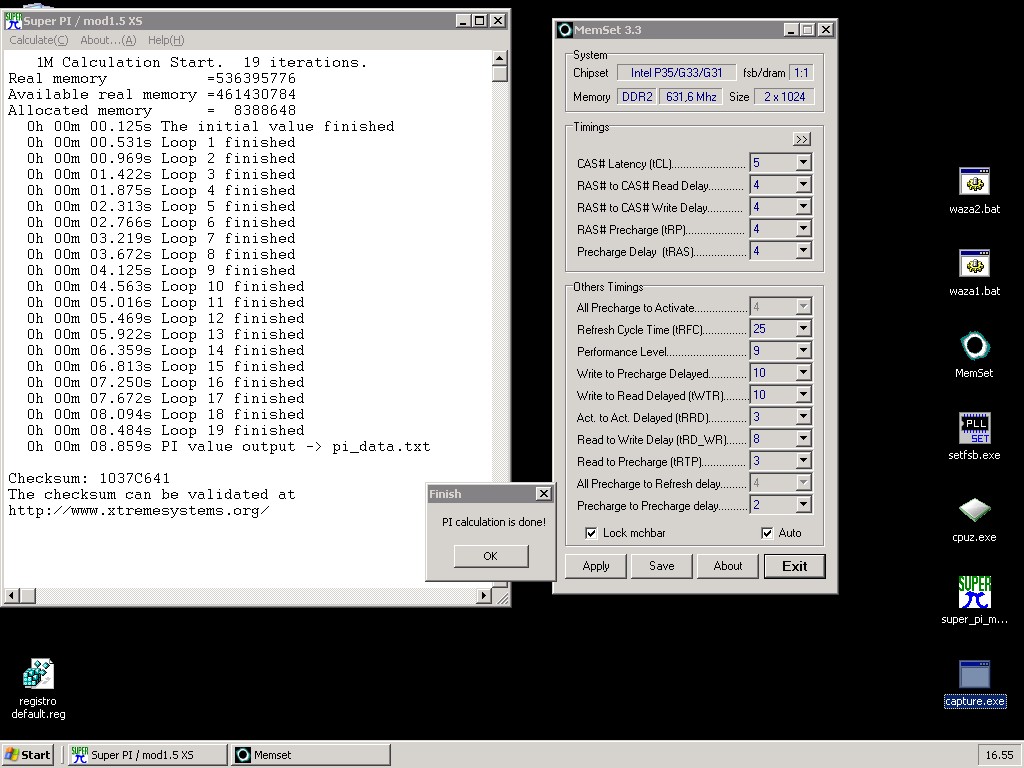The width and height of the screenshot is (1024, 768).
Task: Switch to Memset taskbar button
Action: [x=311, y=755]
